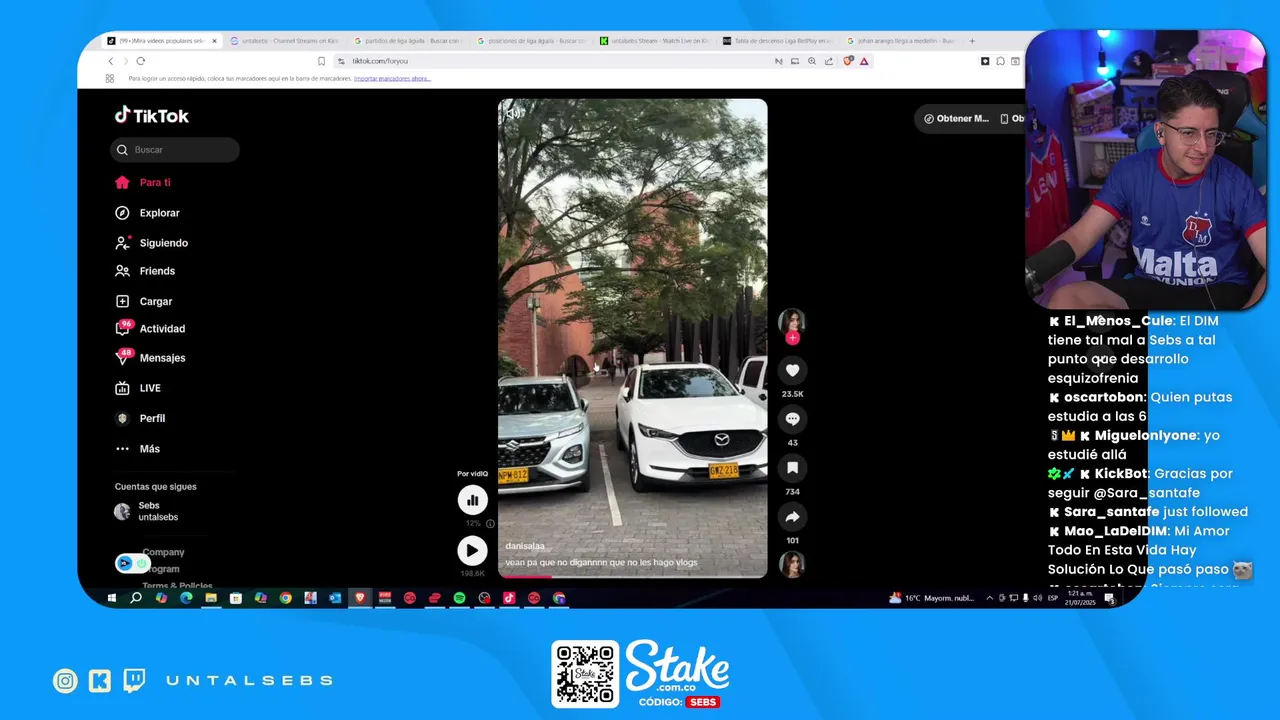Click the Obtener M... button
Viewport: 1280px width, 720px height.
tap(956, 119)
